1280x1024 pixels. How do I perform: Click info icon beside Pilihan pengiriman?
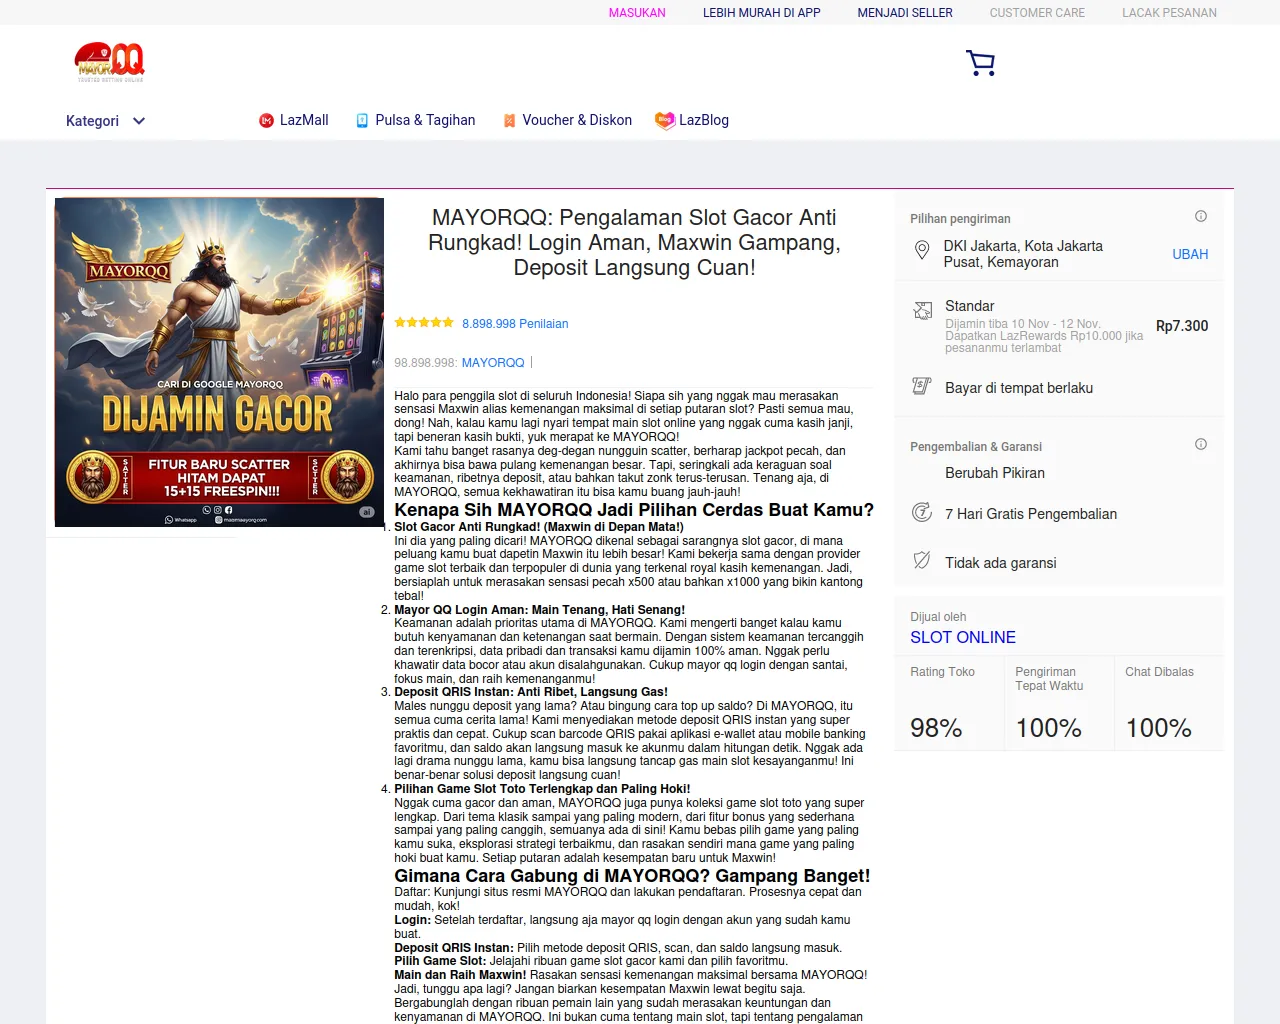click(1201, 216)
